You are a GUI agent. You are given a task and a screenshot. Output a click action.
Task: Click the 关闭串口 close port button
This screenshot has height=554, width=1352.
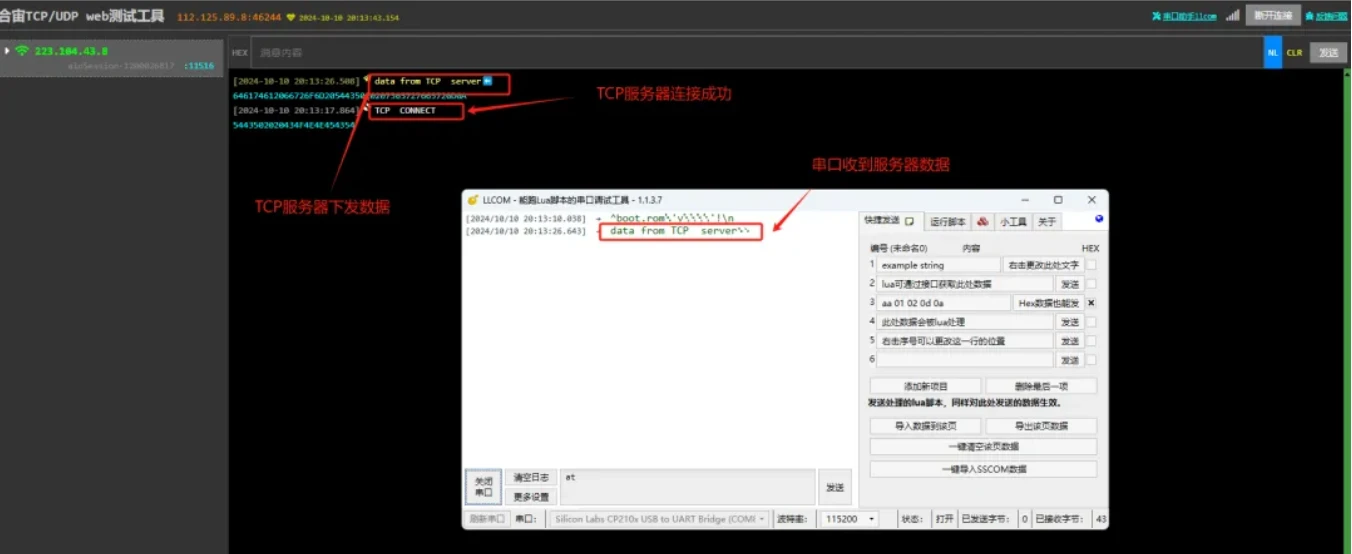point(483,487)
